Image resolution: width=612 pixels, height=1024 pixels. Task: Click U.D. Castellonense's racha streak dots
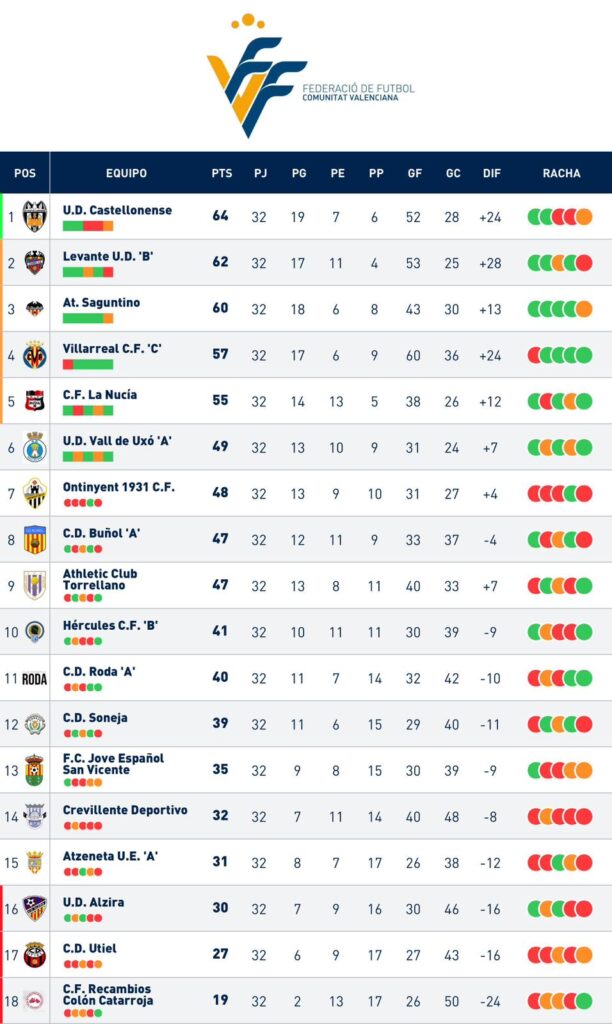(x=560, y=217)
